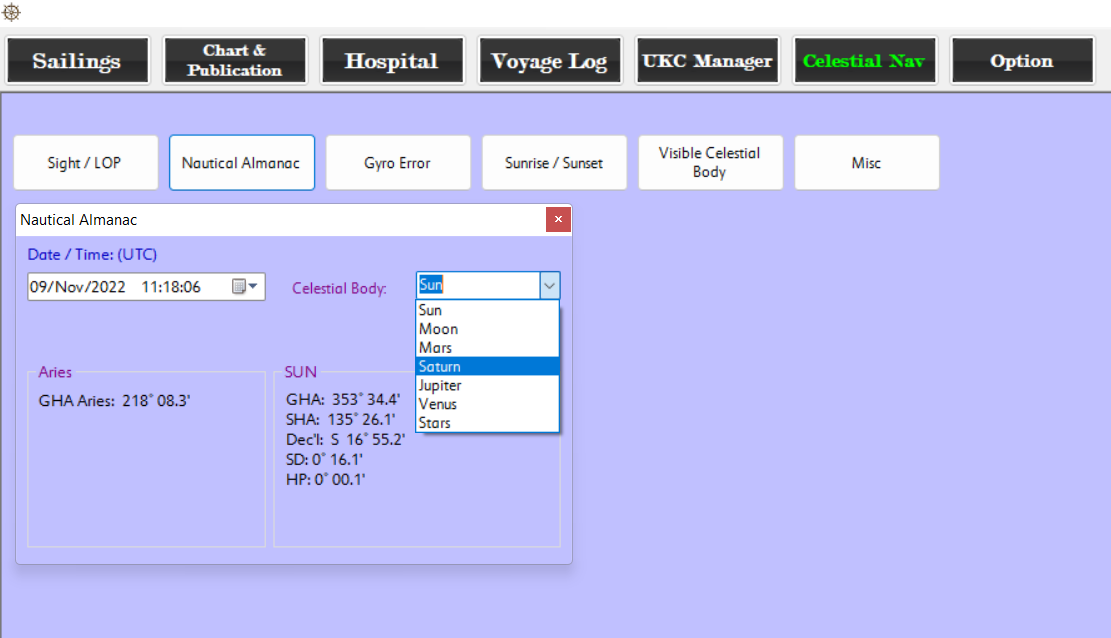Collapse the Celestial Body dropdown arrow
The height and width of the screenshot is (638, 1111).
pos(549,286)
